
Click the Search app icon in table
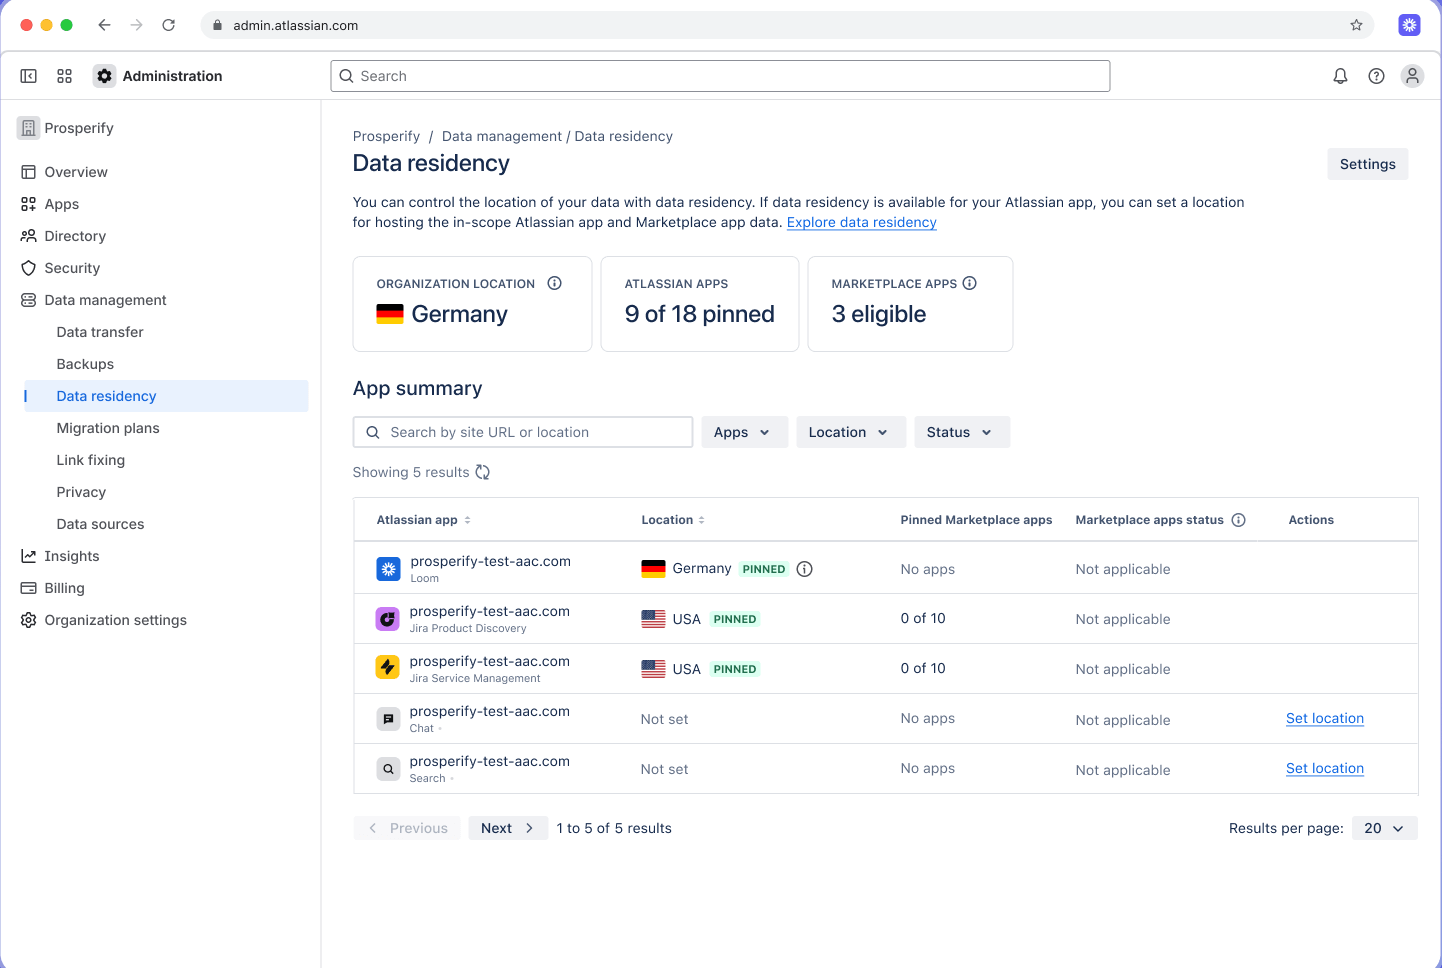388,769
